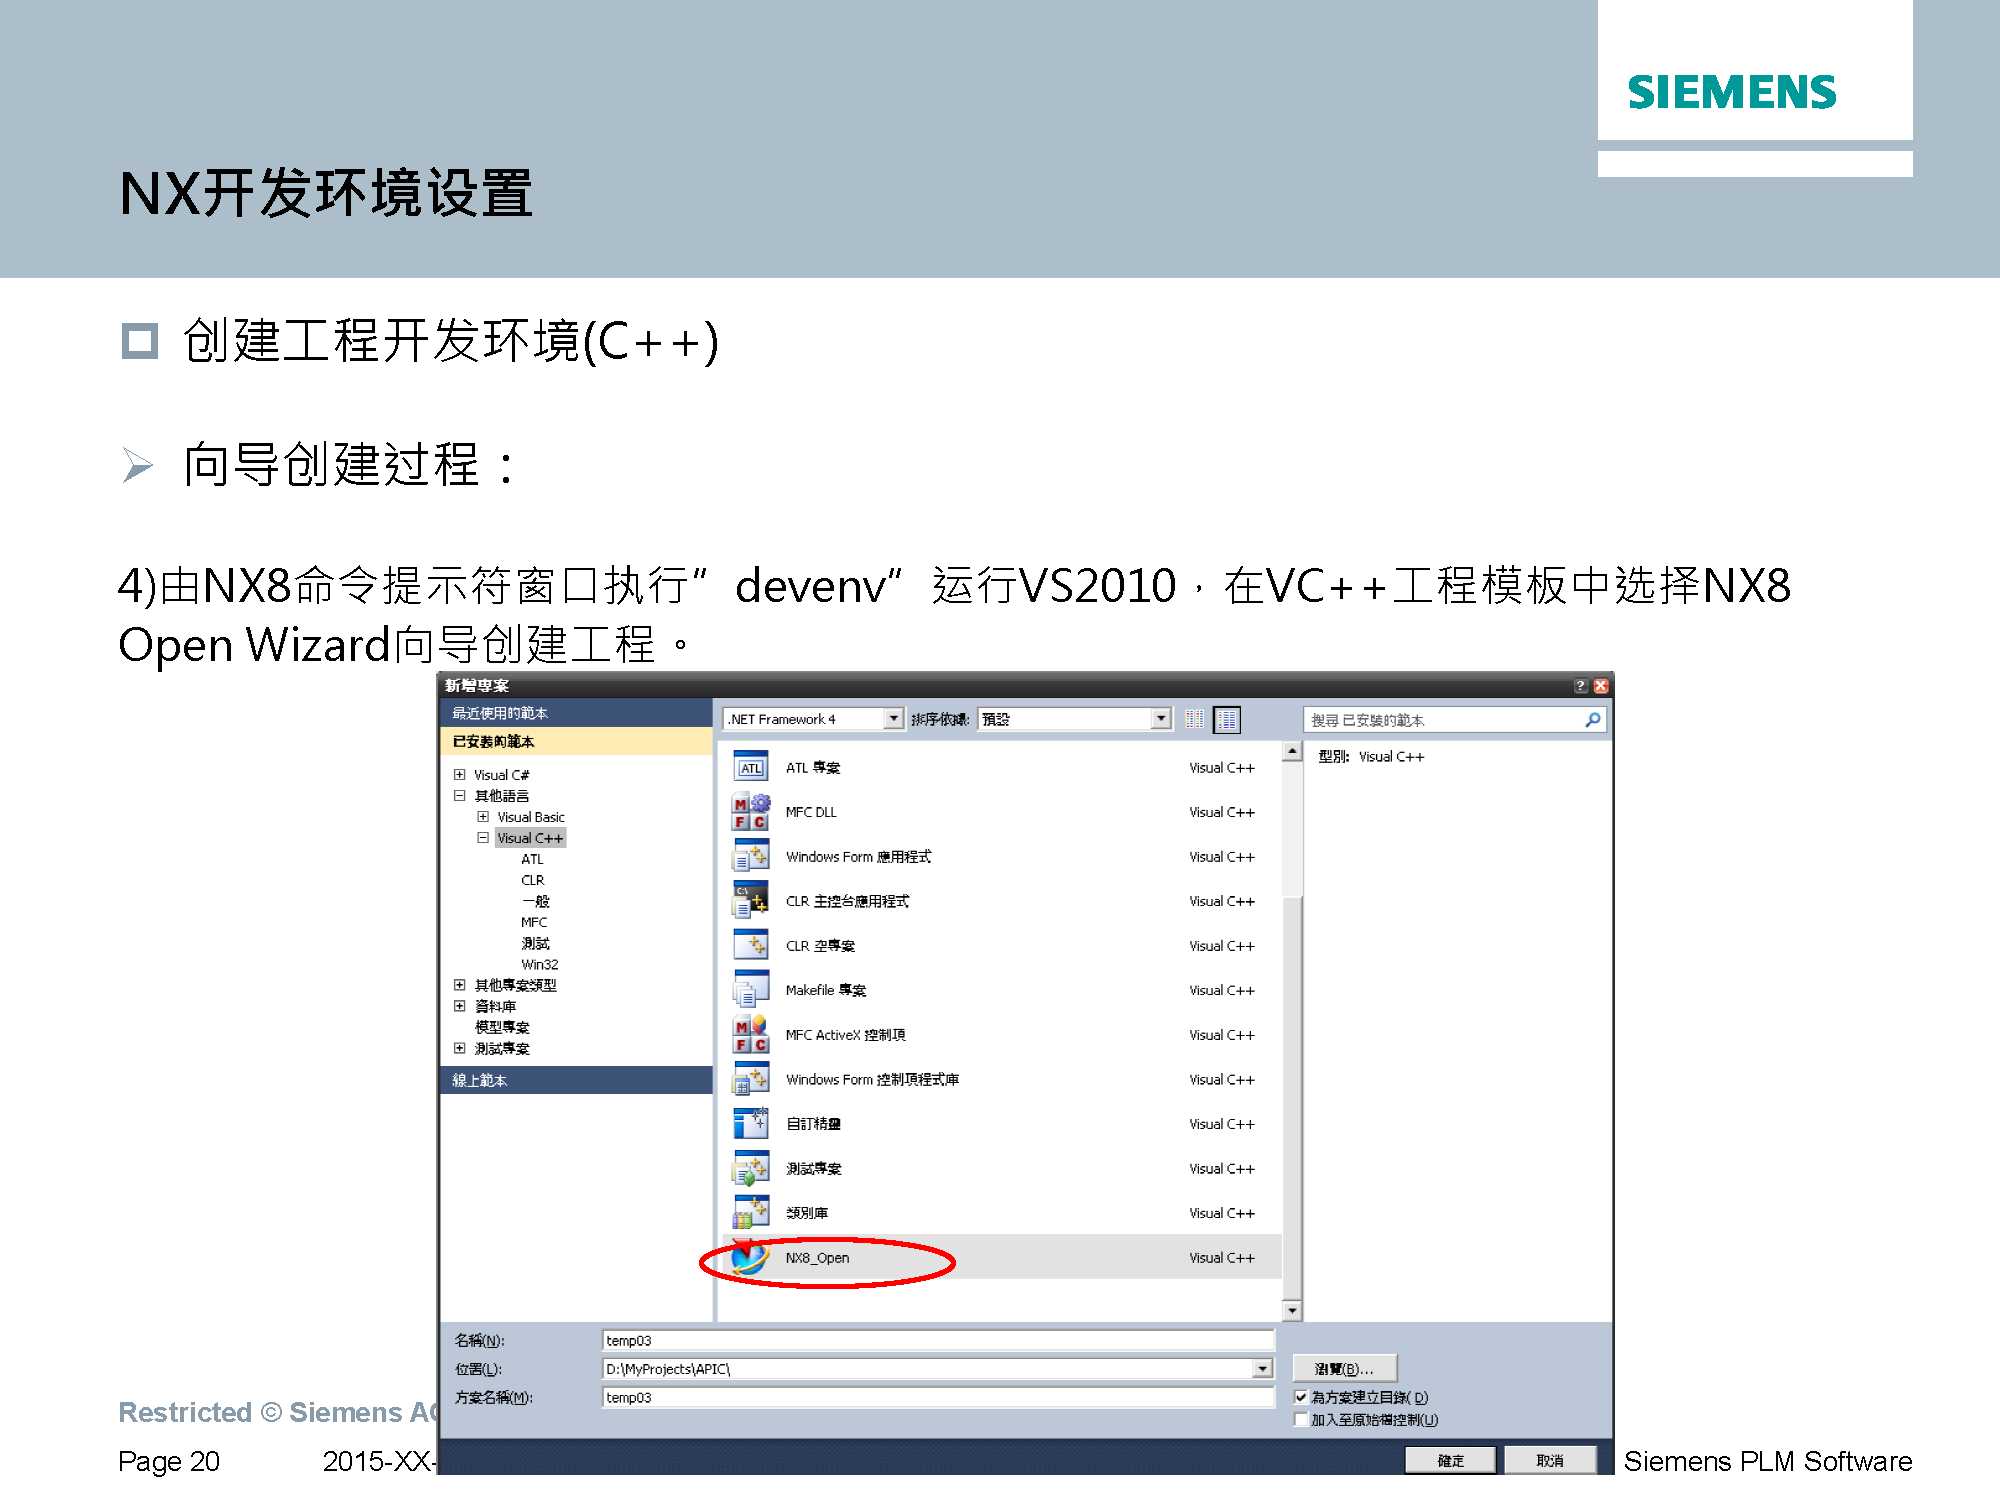Expand the 資料庫 tree node
The height and width of the screenshot is (1500, 2000).
point(459,1005)
